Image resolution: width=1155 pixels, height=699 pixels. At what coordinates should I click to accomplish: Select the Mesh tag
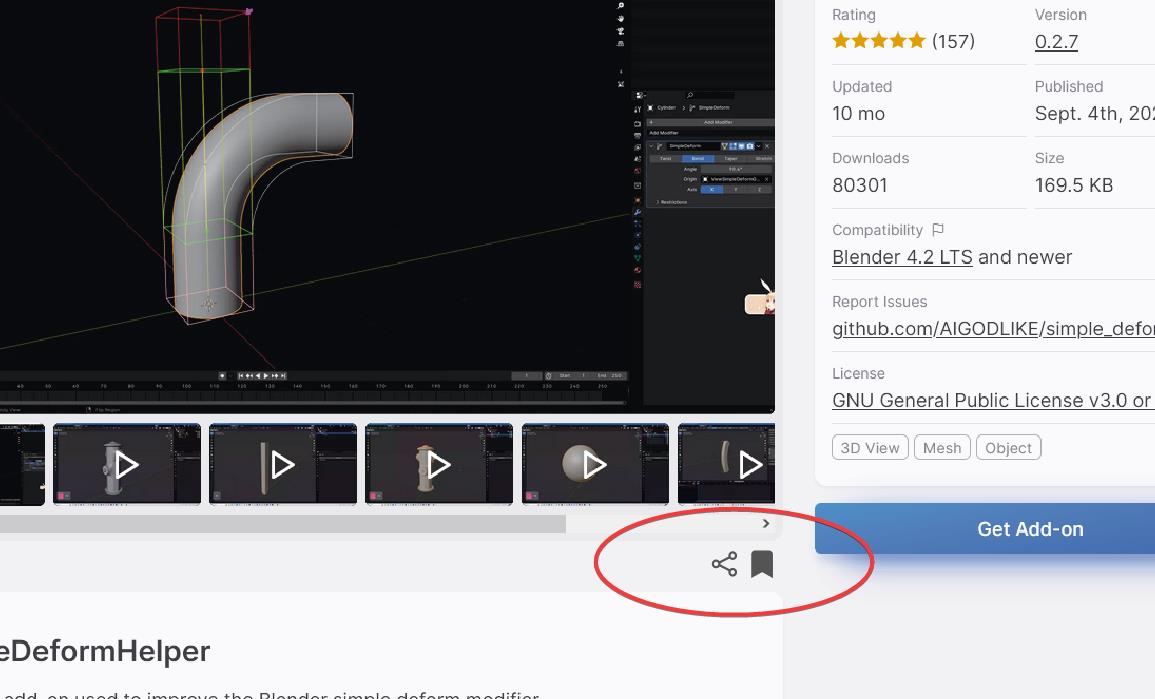[942, 448]
